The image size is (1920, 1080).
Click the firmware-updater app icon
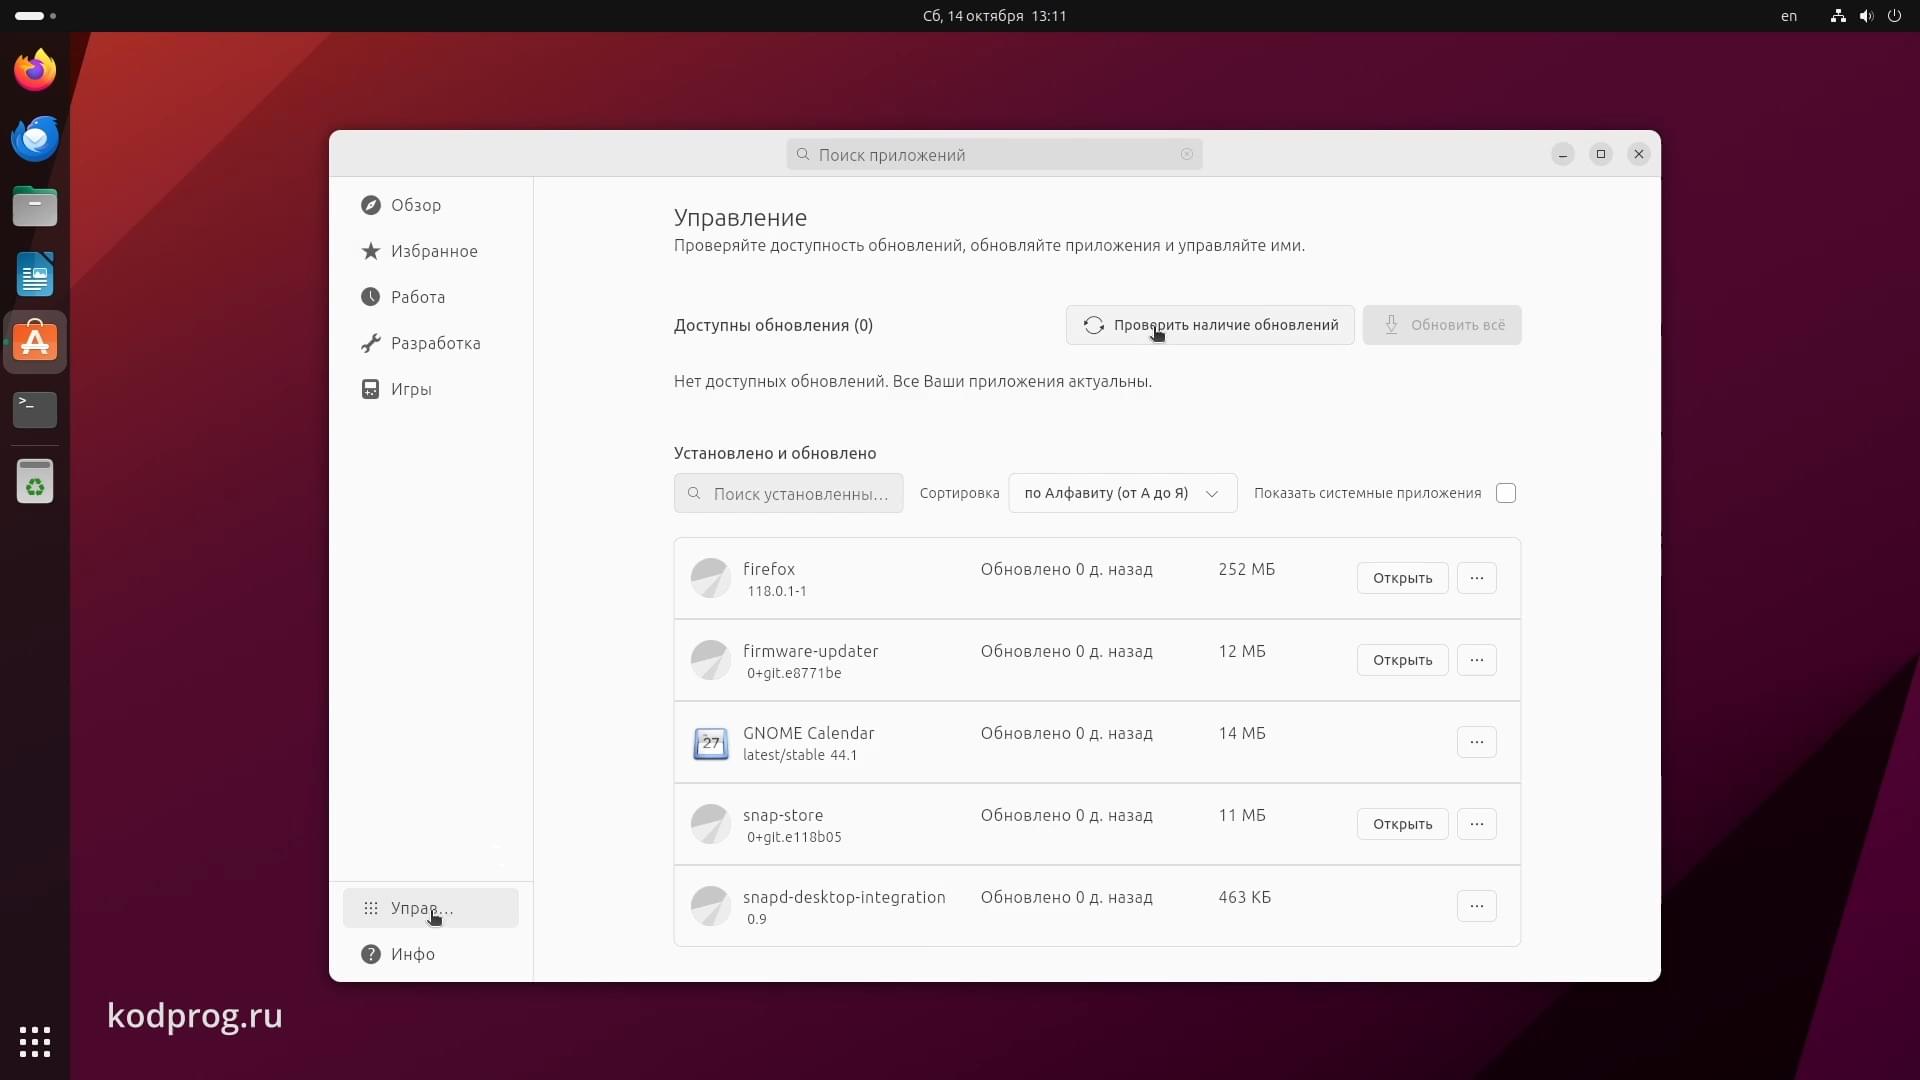(711, 660)
